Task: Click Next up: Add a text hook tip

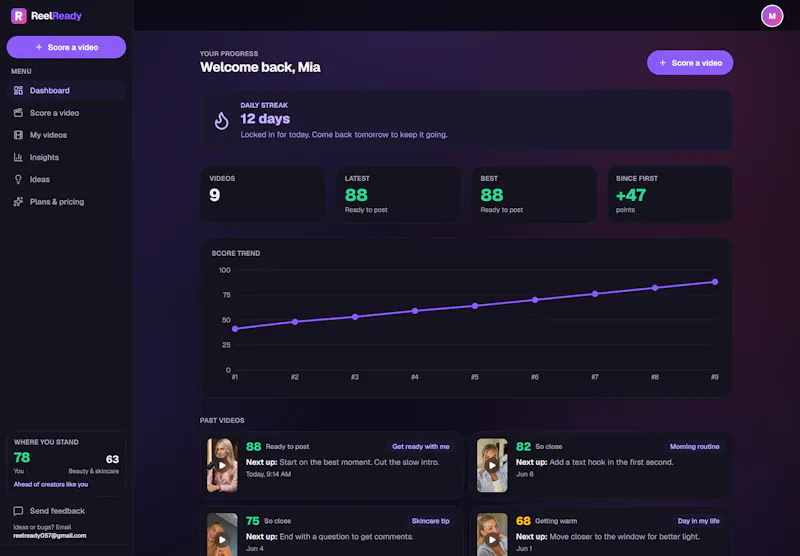Action: [594, 462]
